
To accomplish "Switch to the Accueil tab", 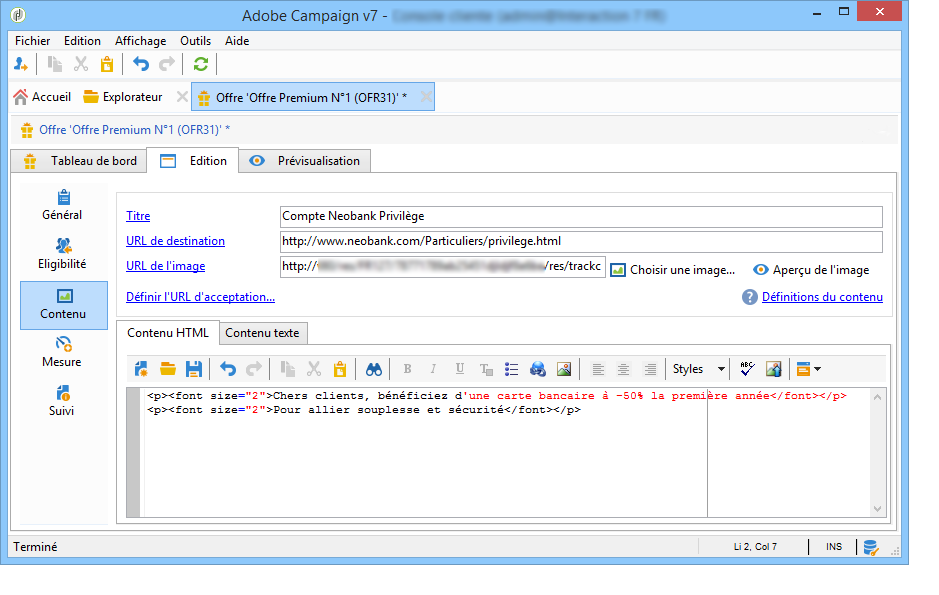I will click(x=43, y=97).
